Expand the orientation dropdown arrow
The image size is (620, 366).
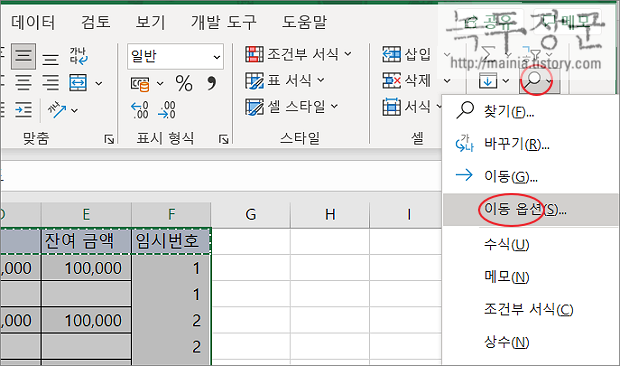click(74, 110)
